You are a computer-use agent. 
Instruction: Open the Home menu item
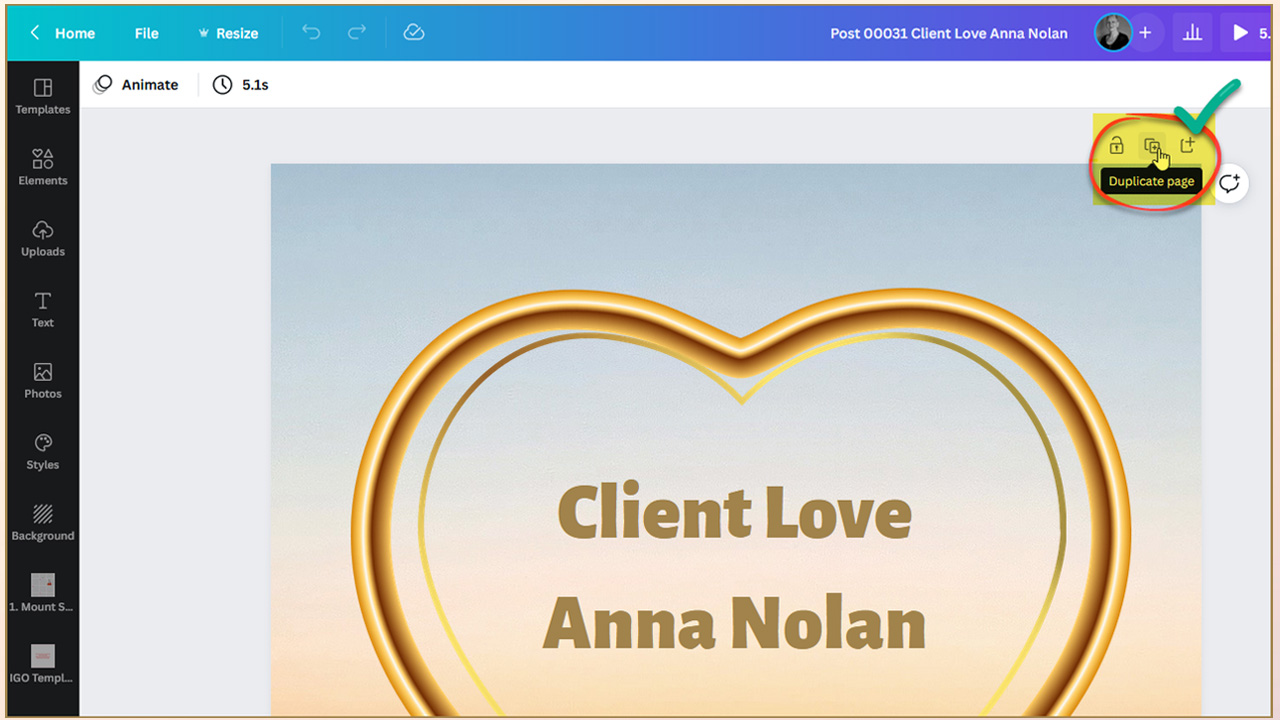pyautogui.click(x=75, y=33)
